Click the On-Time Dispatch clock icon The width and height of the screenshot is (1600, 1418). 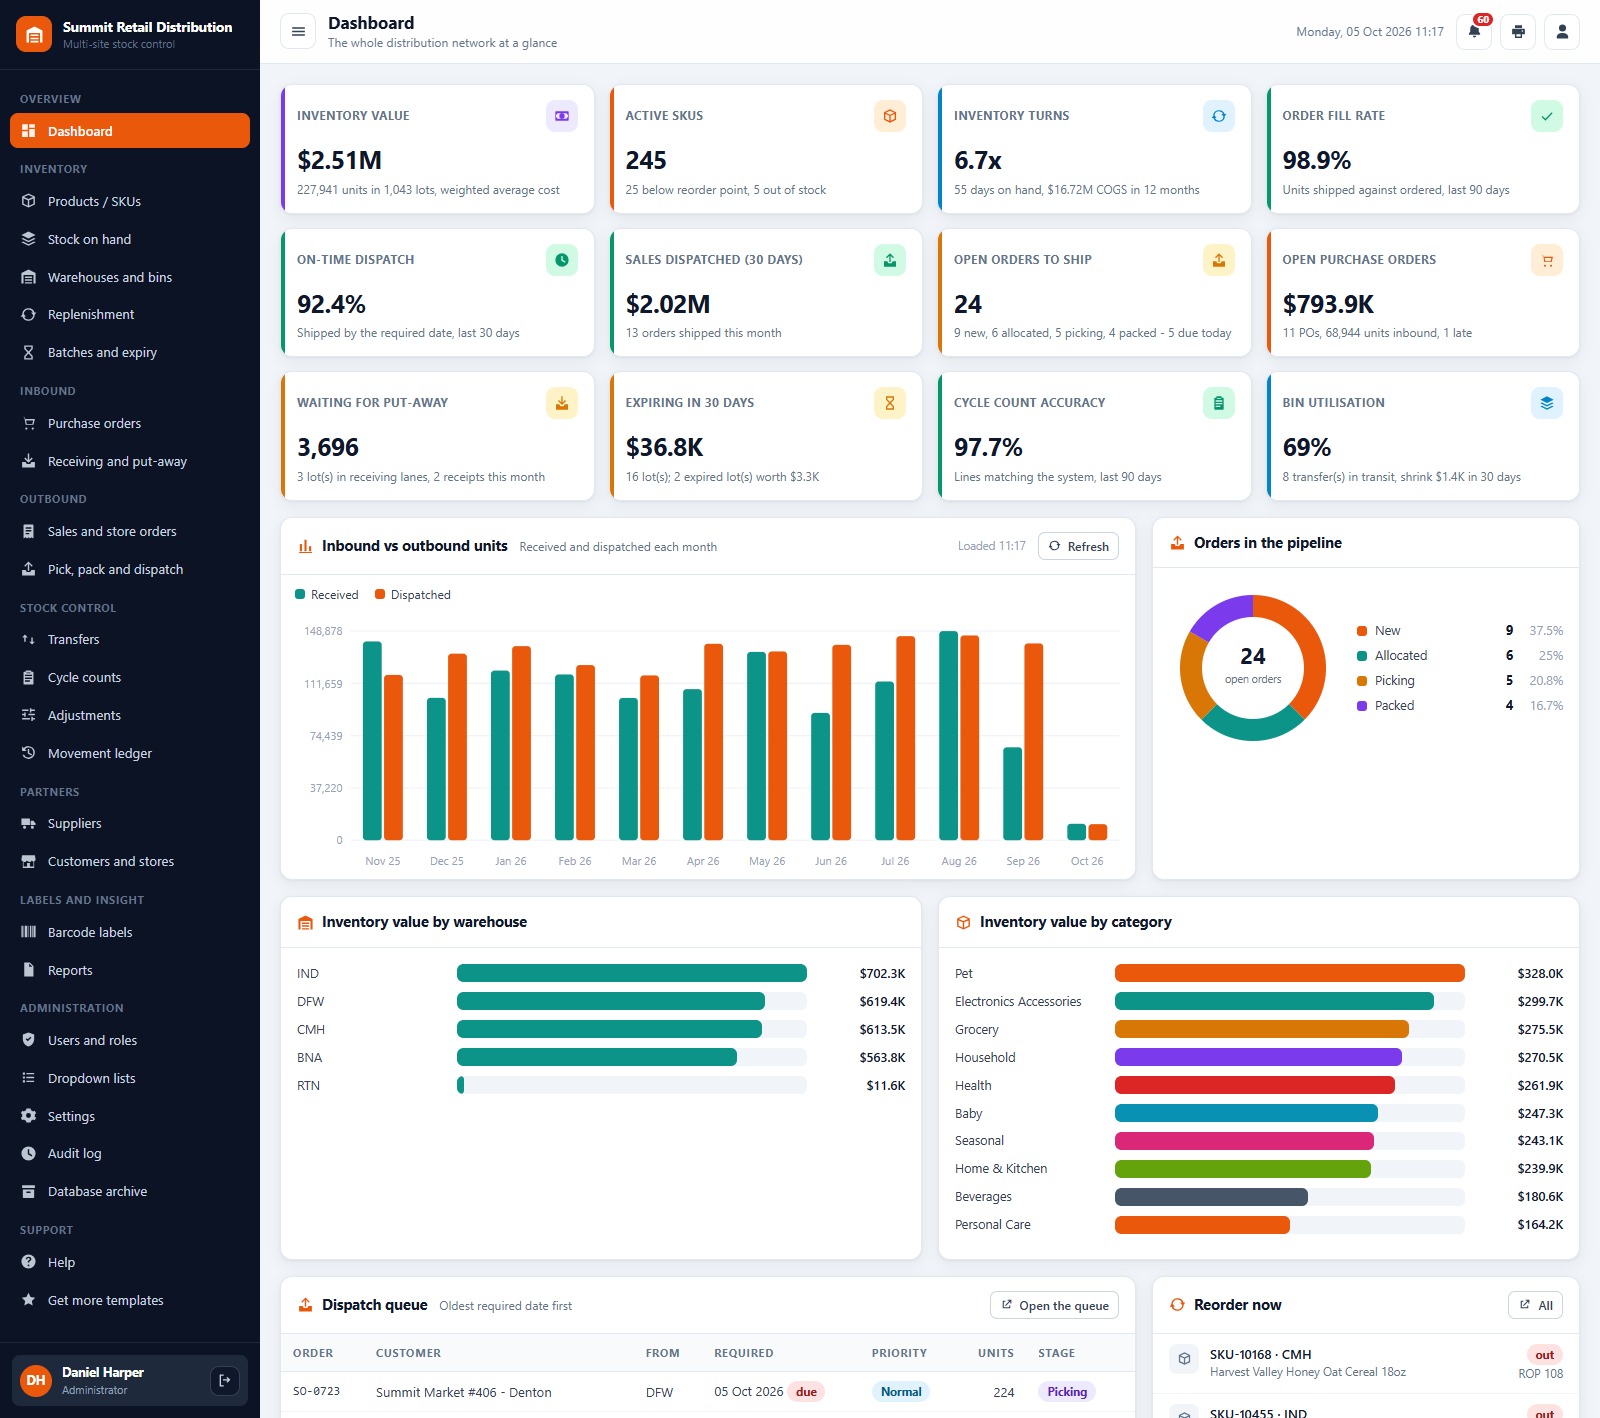tap(562, 260)
